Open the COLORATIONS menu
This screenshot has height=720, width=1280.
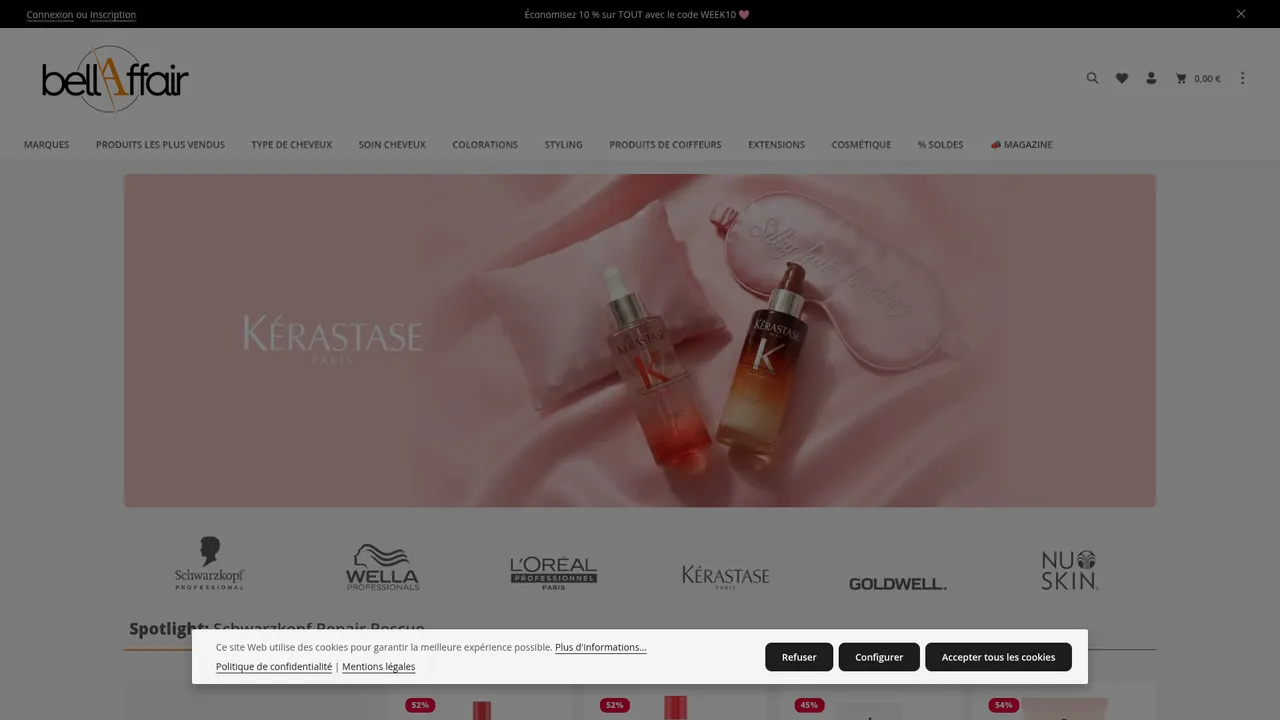[485, 145]
